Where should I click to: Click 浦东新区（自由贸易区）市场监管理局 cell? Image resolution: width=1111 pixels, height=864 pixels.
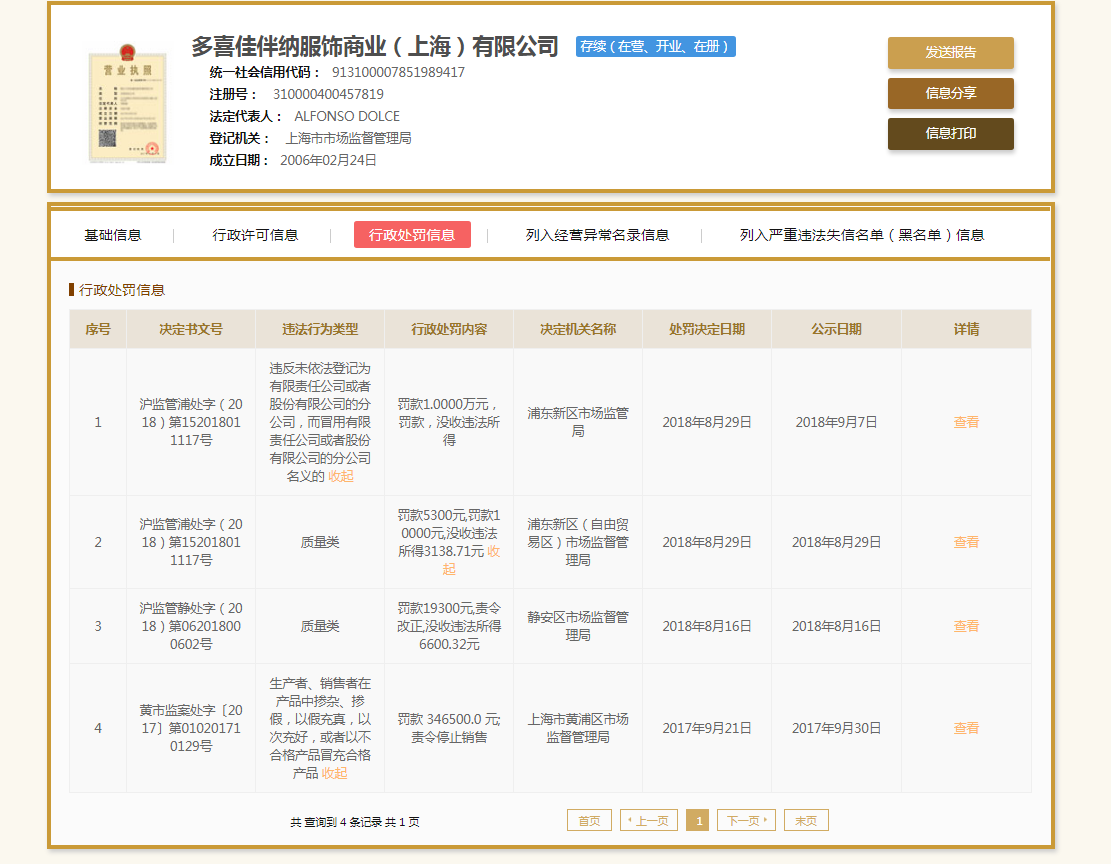point(578,542)
